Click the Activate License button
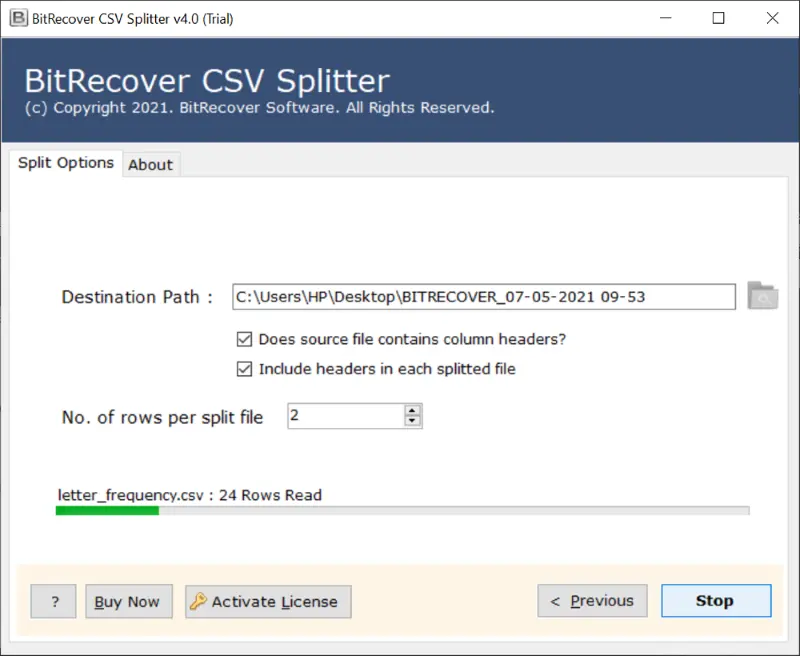800x656 pixels. pos(268,601)
